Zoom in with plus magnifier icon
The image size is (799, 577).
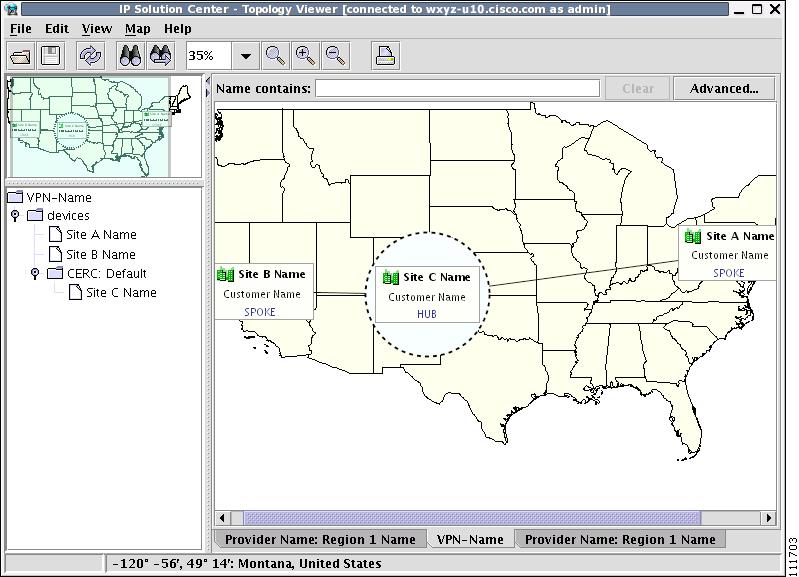pos(305,56)
